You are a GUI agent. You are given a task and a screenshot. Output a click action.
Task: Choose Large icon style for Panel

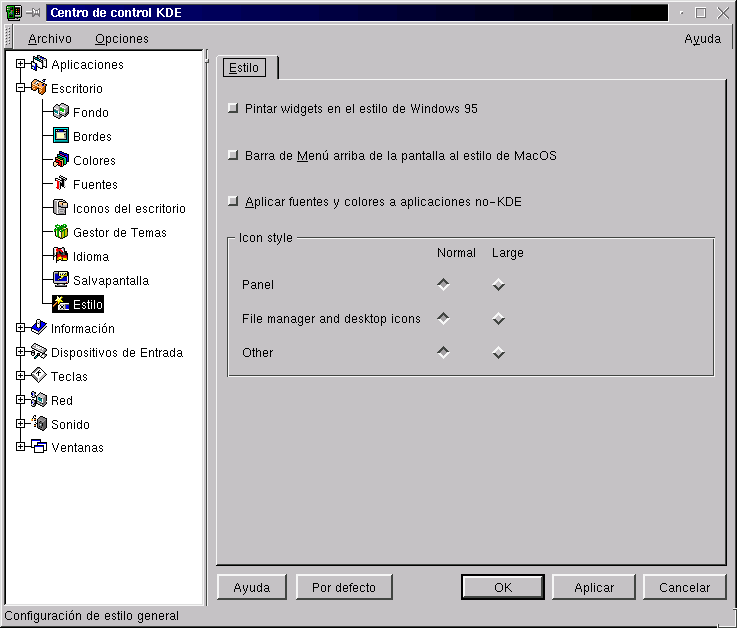point(498,285)
